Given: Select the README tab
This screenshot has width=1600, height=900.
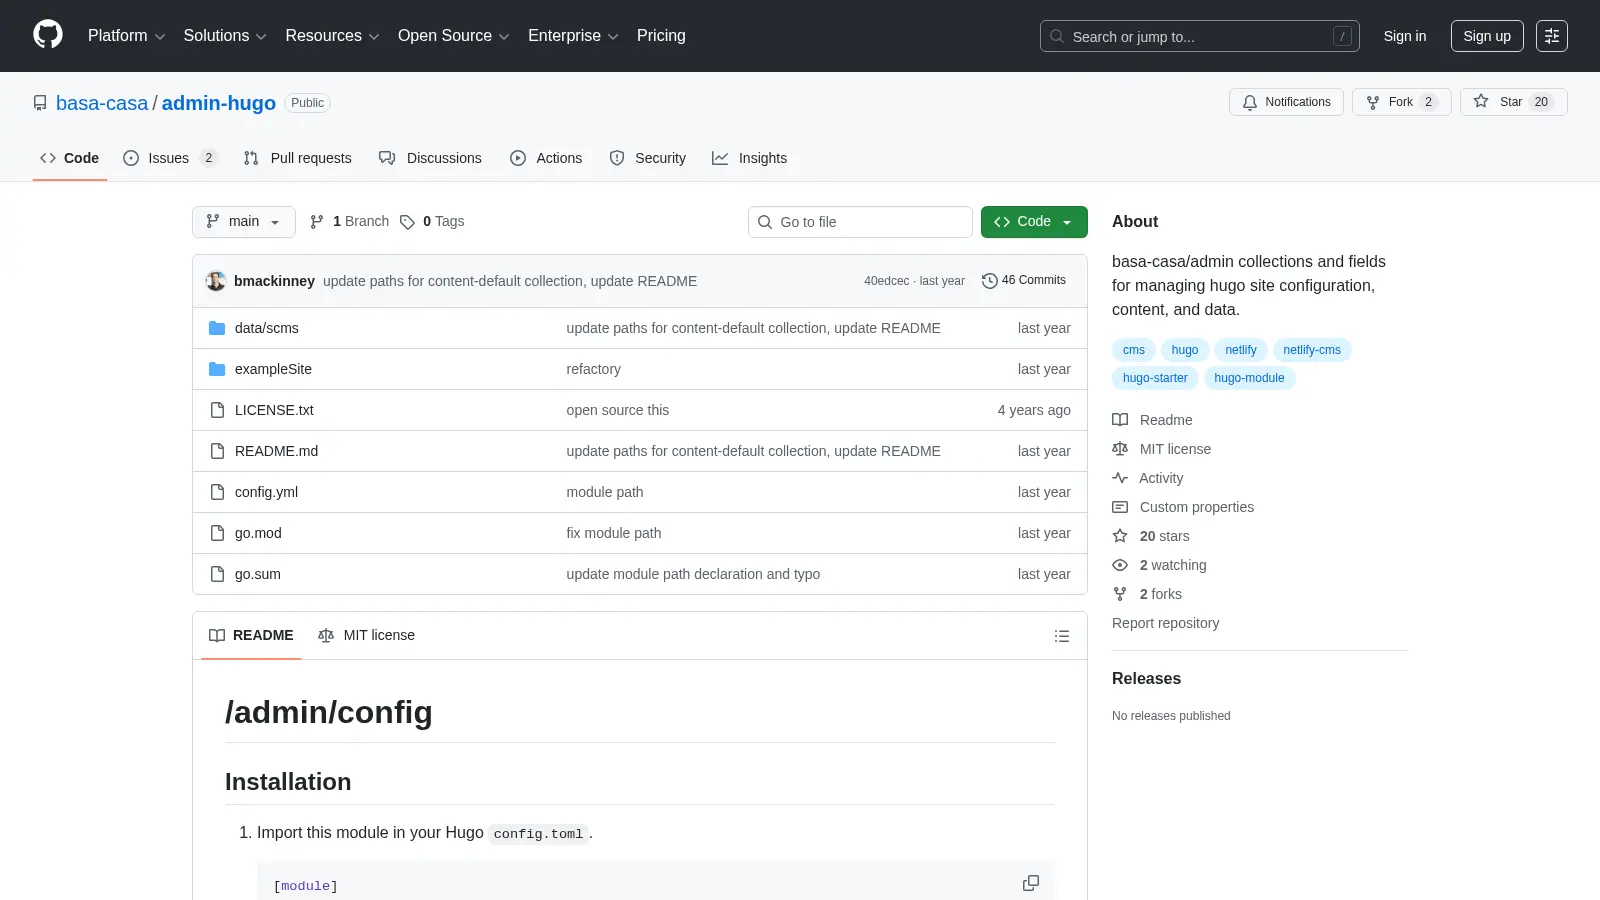Looking at the screenshot, I should tap(251, 636).
